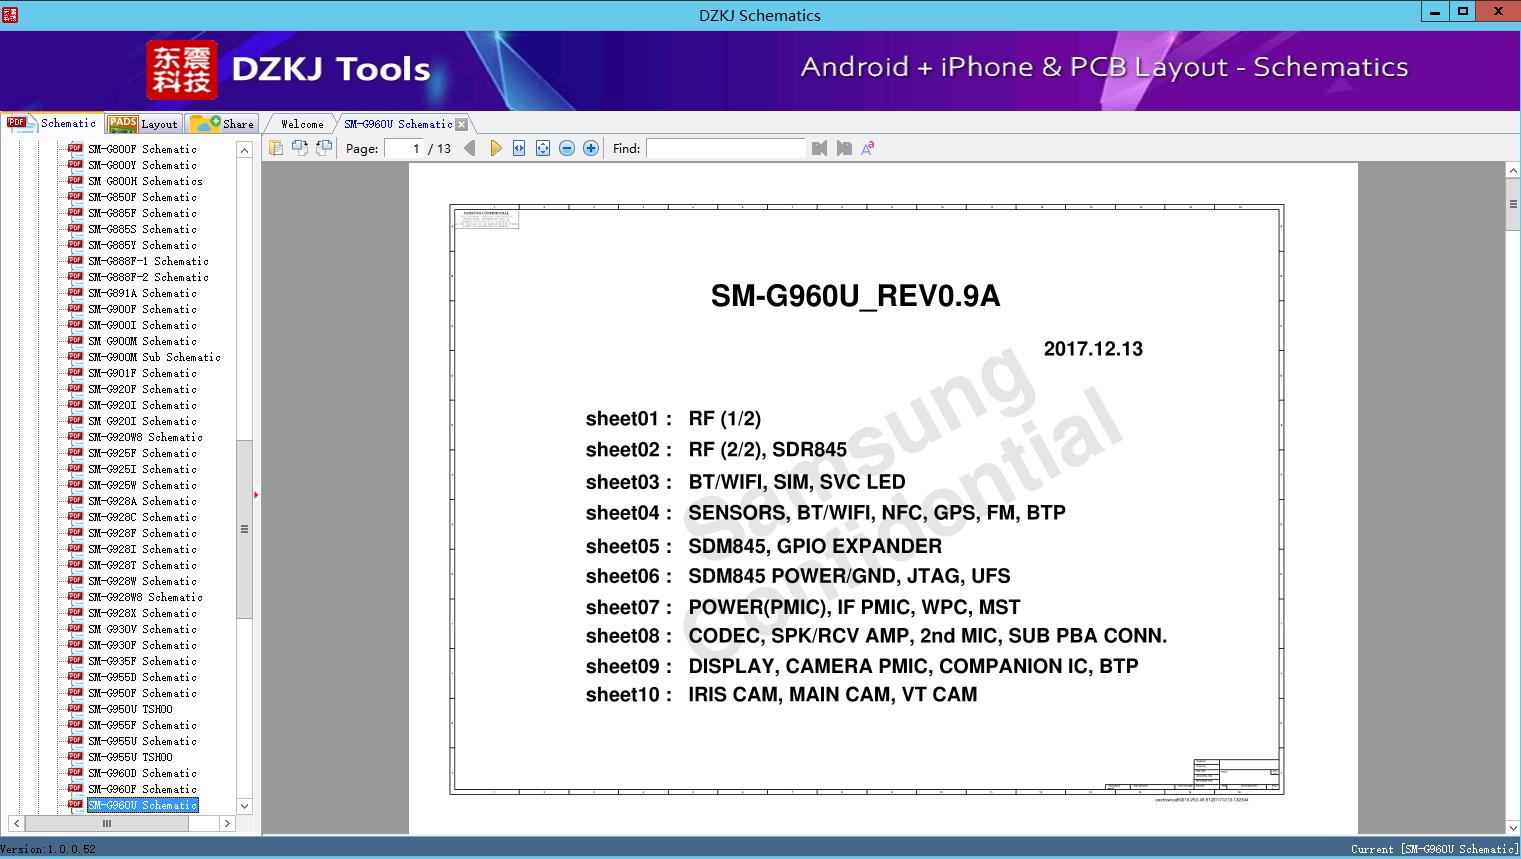The image size is (1521, 859).
Task: Go to the previous page
Action: pos(470,148)
